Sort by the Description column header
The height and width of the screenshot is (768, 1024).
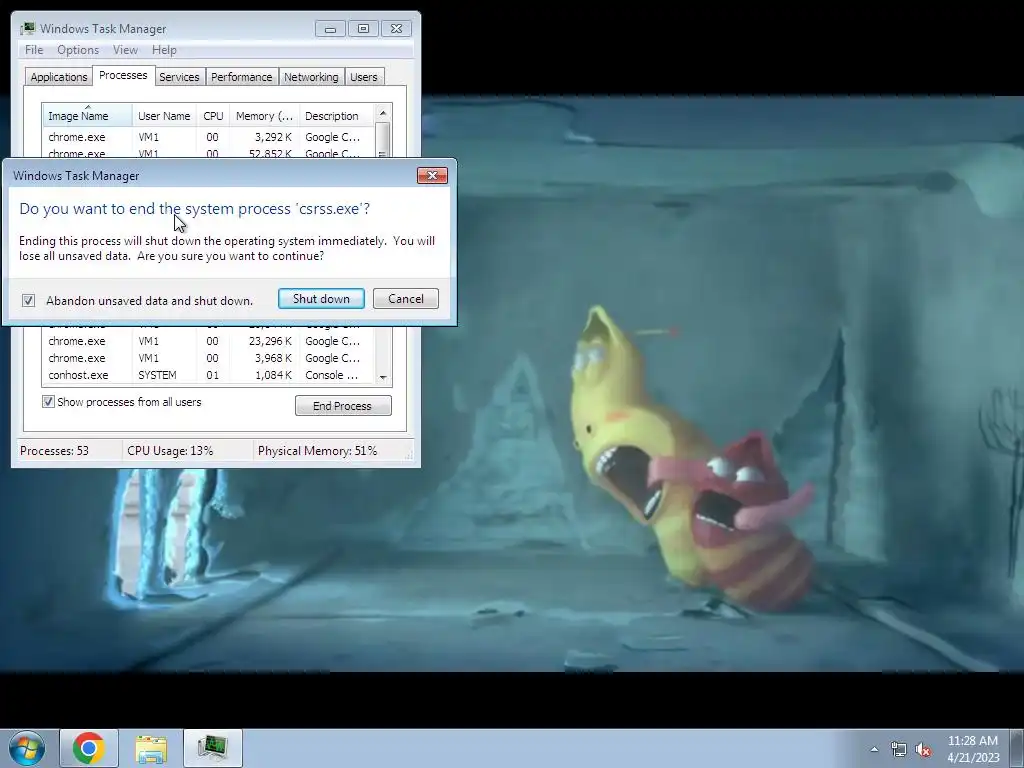click(337, 116)
